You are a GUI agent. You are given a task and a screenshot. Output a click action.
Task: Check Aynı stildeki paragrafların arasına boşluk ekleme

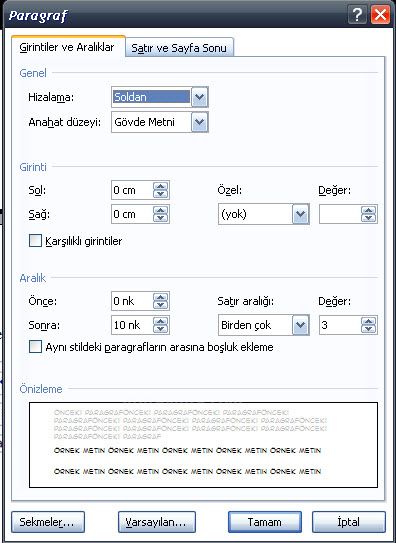pos(35,347)
